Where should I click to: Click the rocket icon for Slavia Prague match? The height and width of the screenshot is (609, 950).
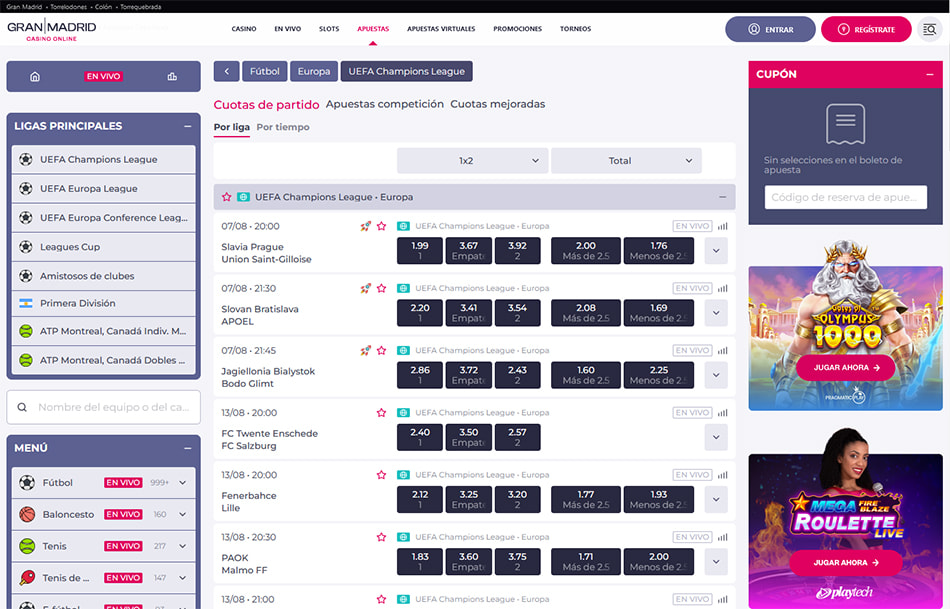click(366, 226)
